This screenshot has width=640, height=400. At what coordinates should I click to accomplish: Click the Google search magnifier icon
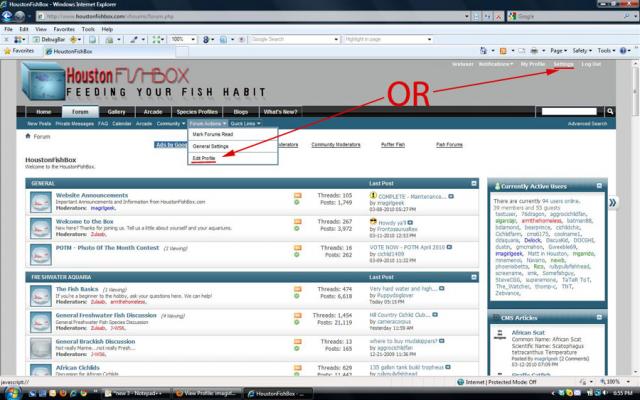(626, 16)
